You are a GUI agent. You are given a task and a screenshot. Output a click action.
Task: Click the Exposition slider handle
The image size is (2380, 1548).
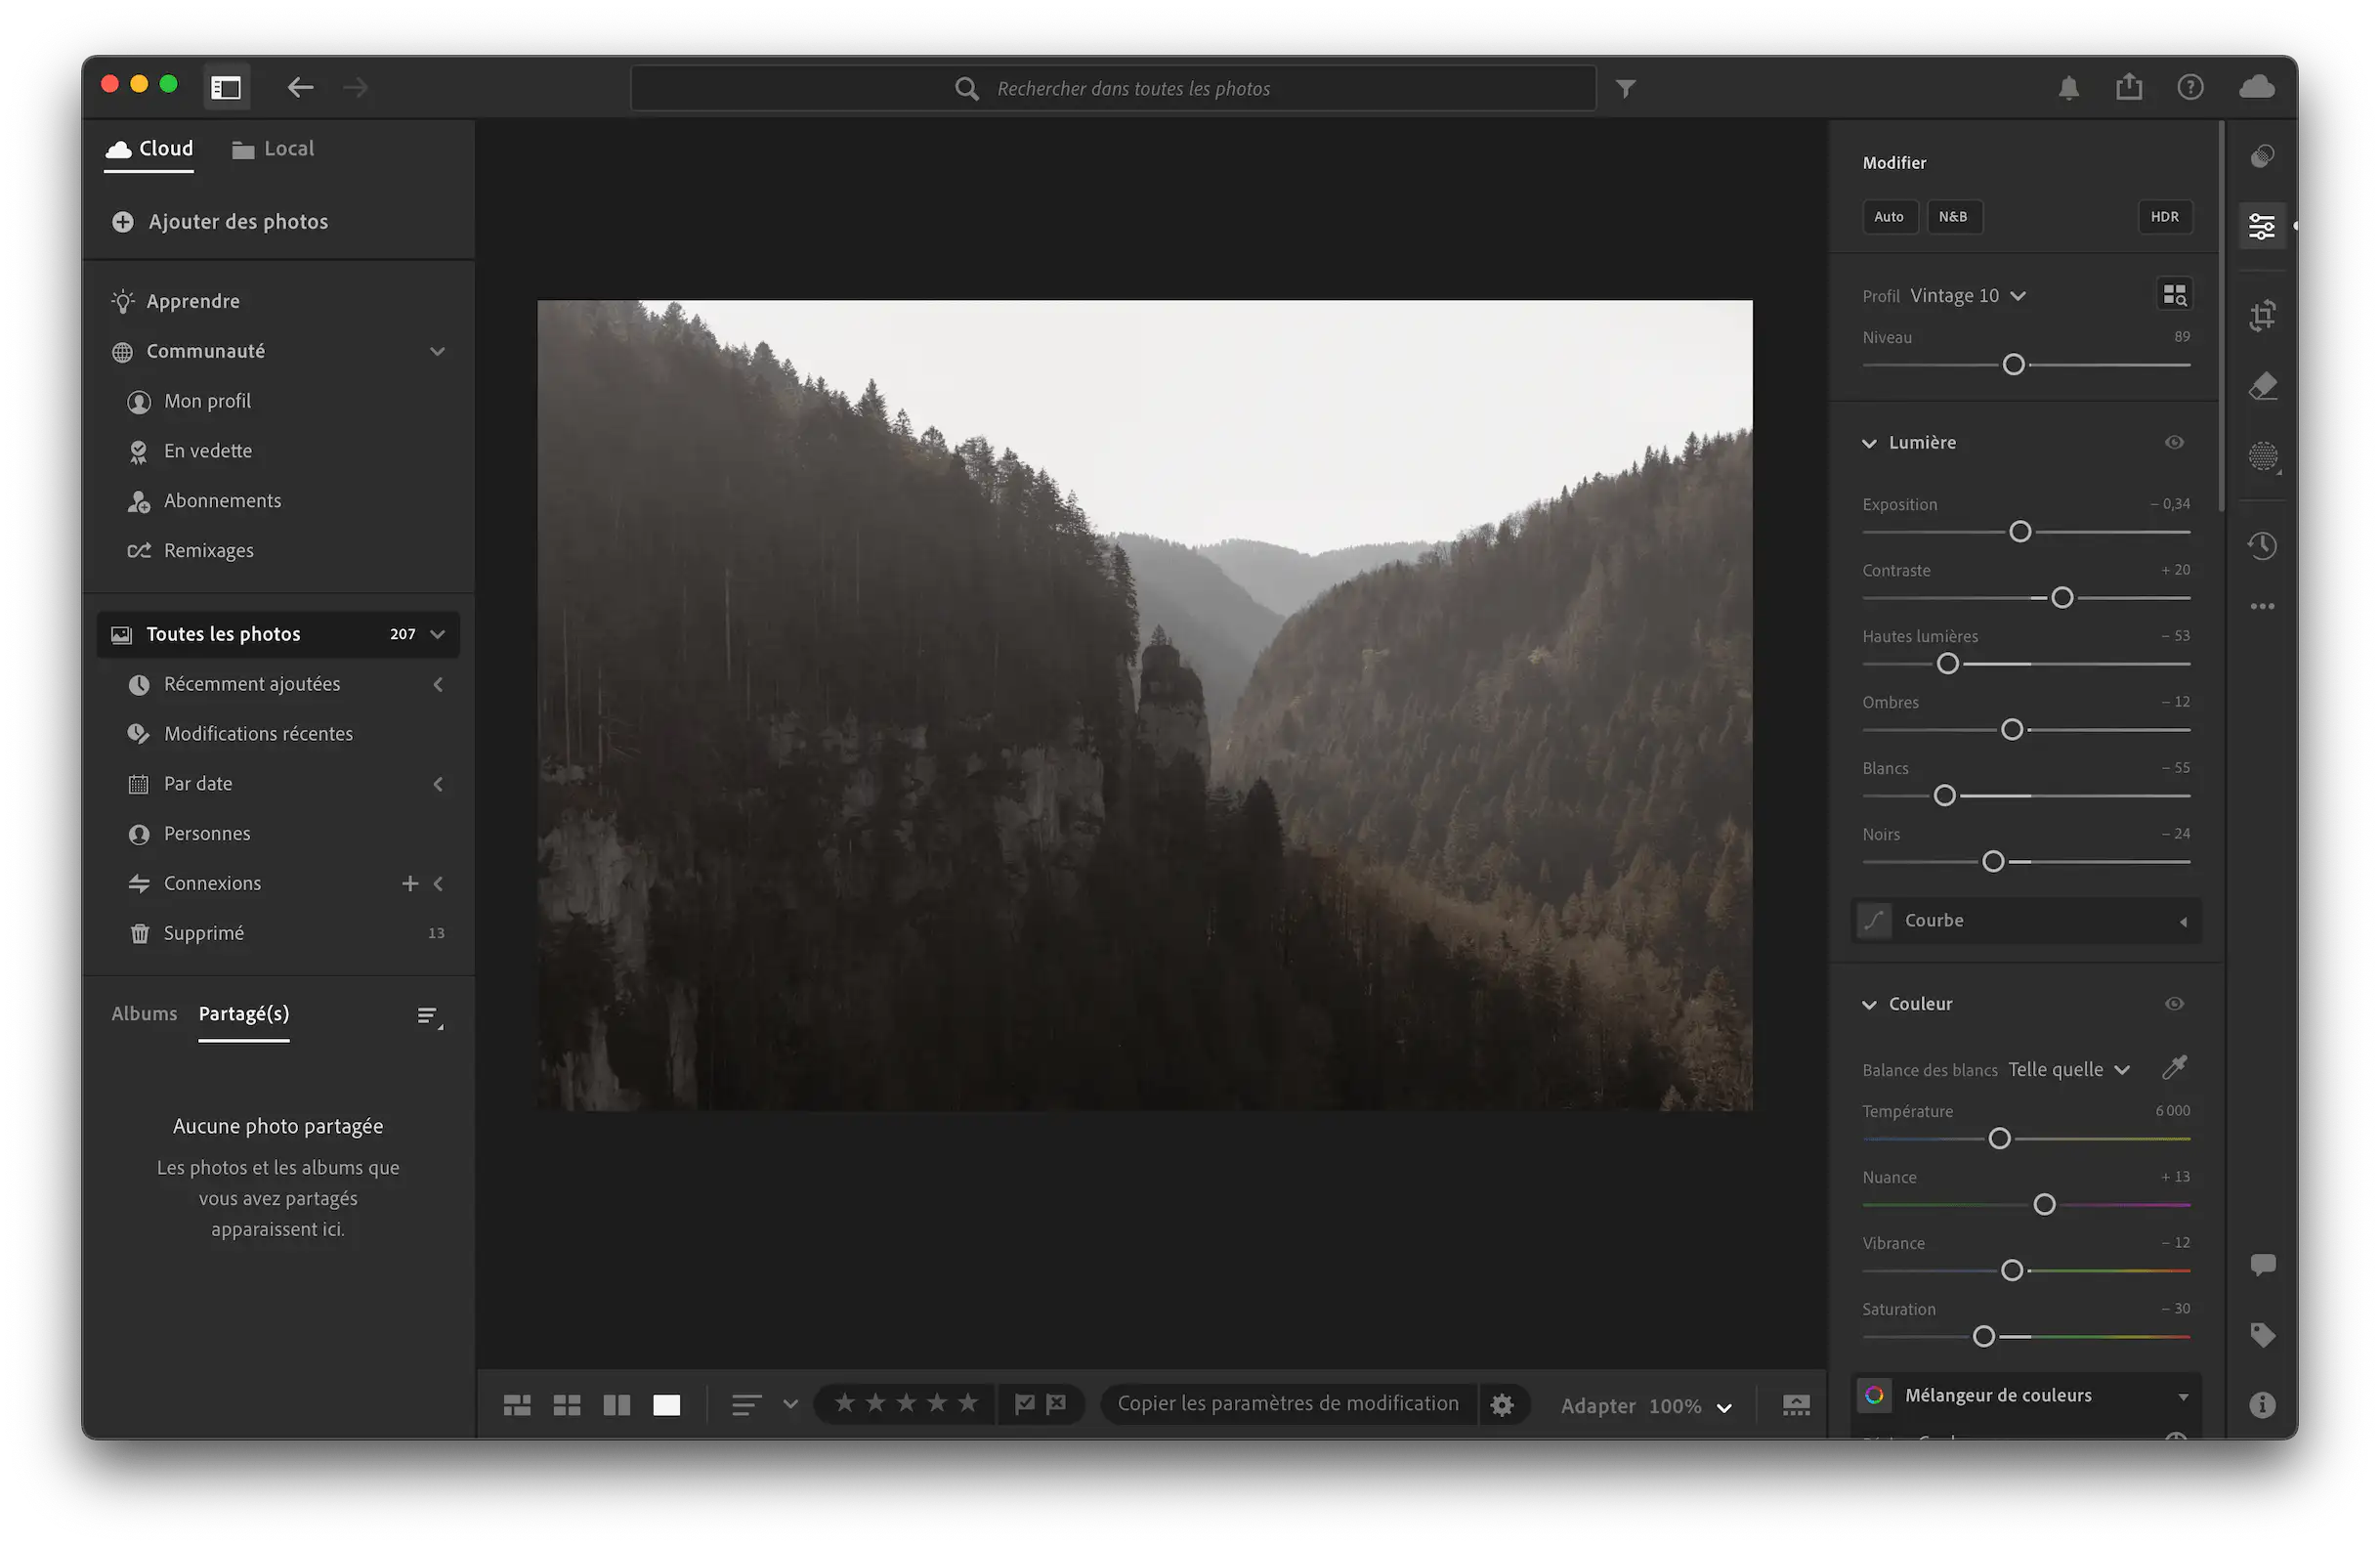coord(2019,532)
